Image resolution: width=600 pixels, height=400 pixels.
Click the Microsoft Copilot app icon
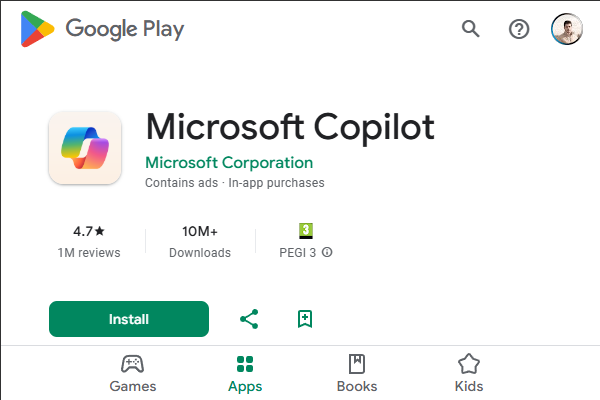(x=85, y=148)
